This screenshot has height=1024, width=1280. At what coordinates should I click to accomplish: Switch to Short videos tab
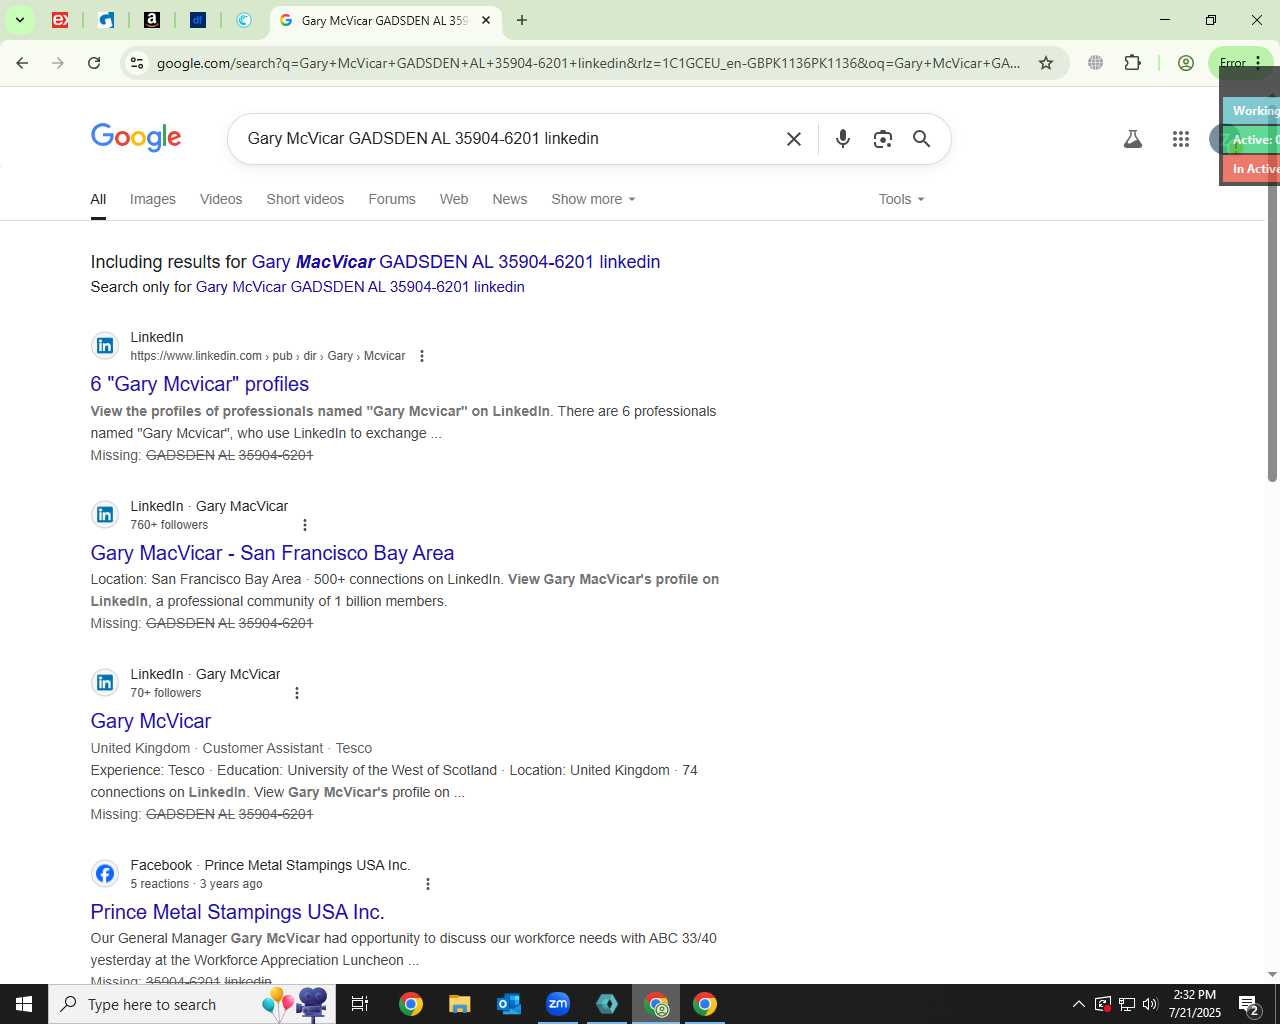click(x=305, y=199)
